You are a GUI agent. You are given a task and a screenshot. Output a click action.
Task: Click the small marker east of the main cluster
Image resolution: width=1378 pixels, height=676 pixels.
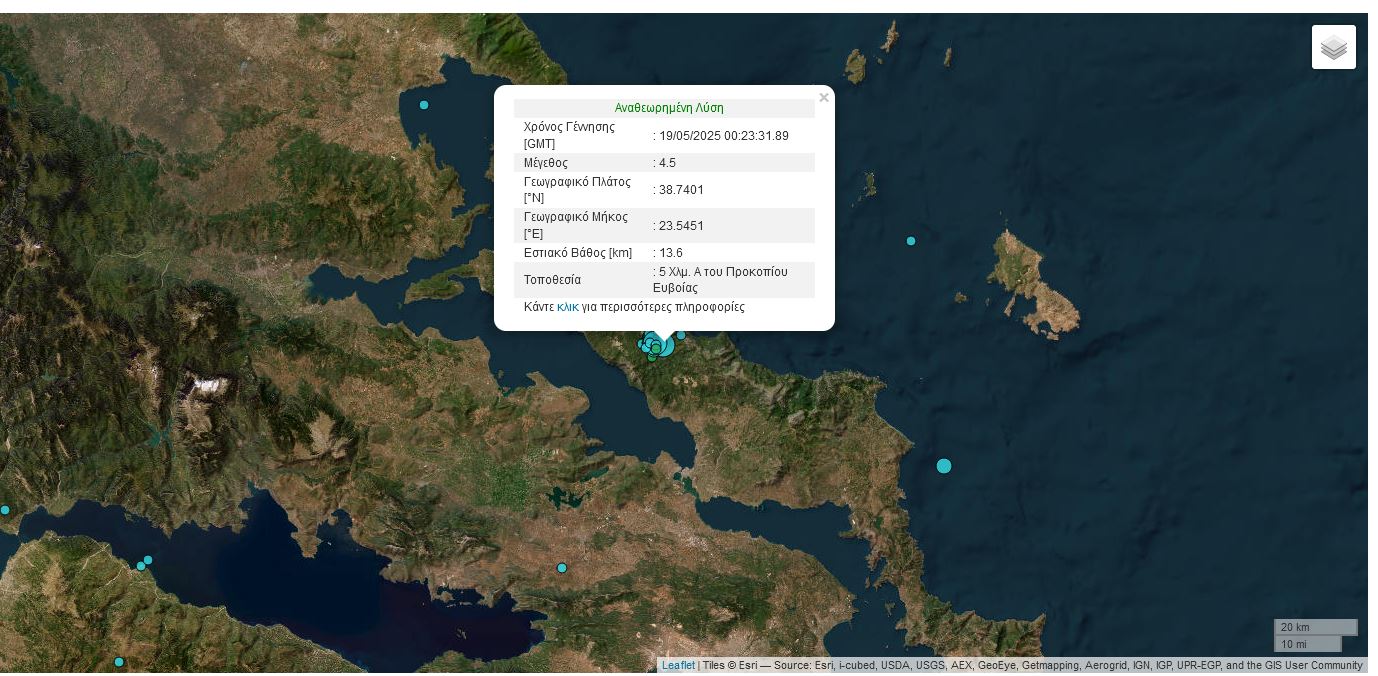(x=680, y=334)
